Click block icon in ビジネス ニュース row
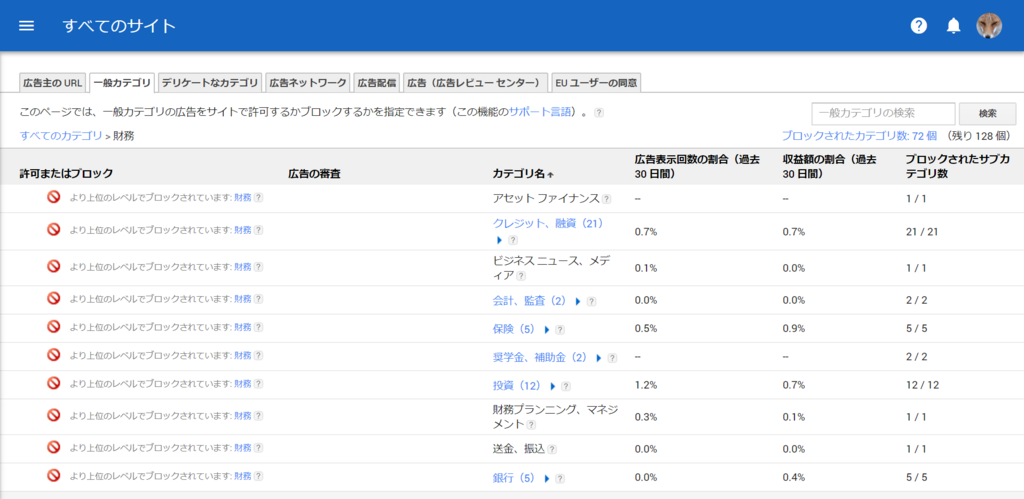 (54, 266)
